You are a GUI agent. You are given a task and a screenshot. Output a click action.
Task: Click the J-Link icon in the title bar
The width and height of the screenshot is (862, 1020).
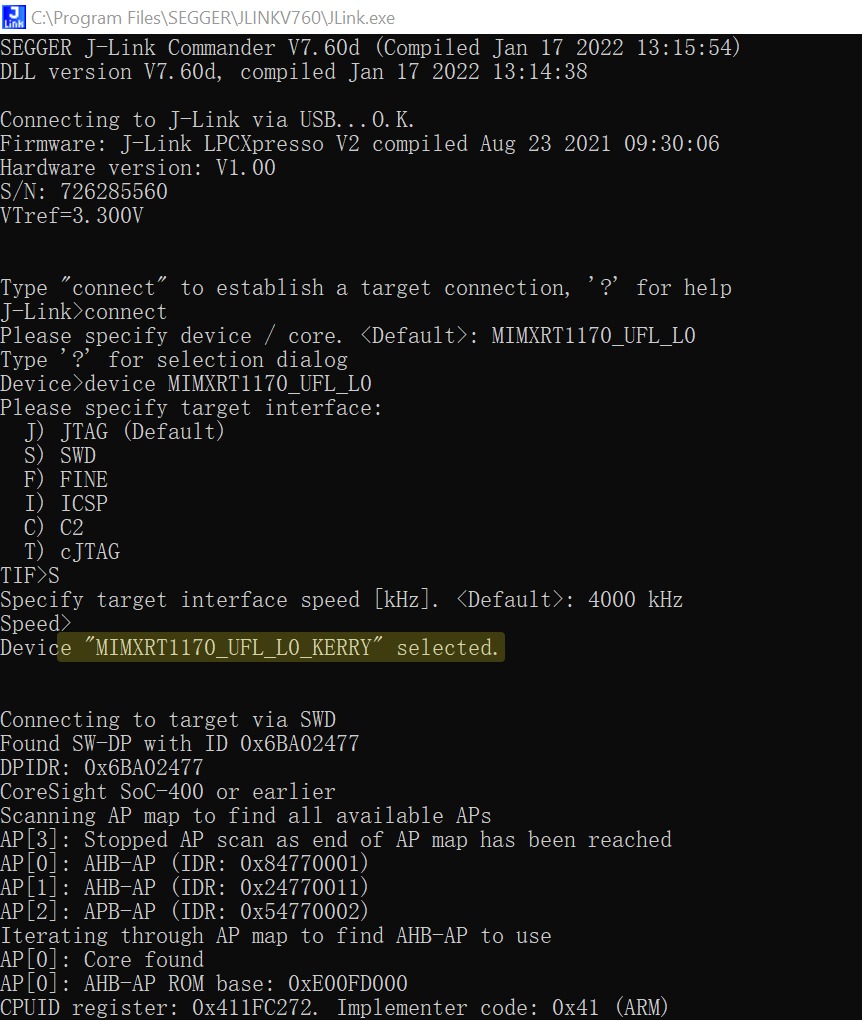pyautogui.click(x=13, y=15)
